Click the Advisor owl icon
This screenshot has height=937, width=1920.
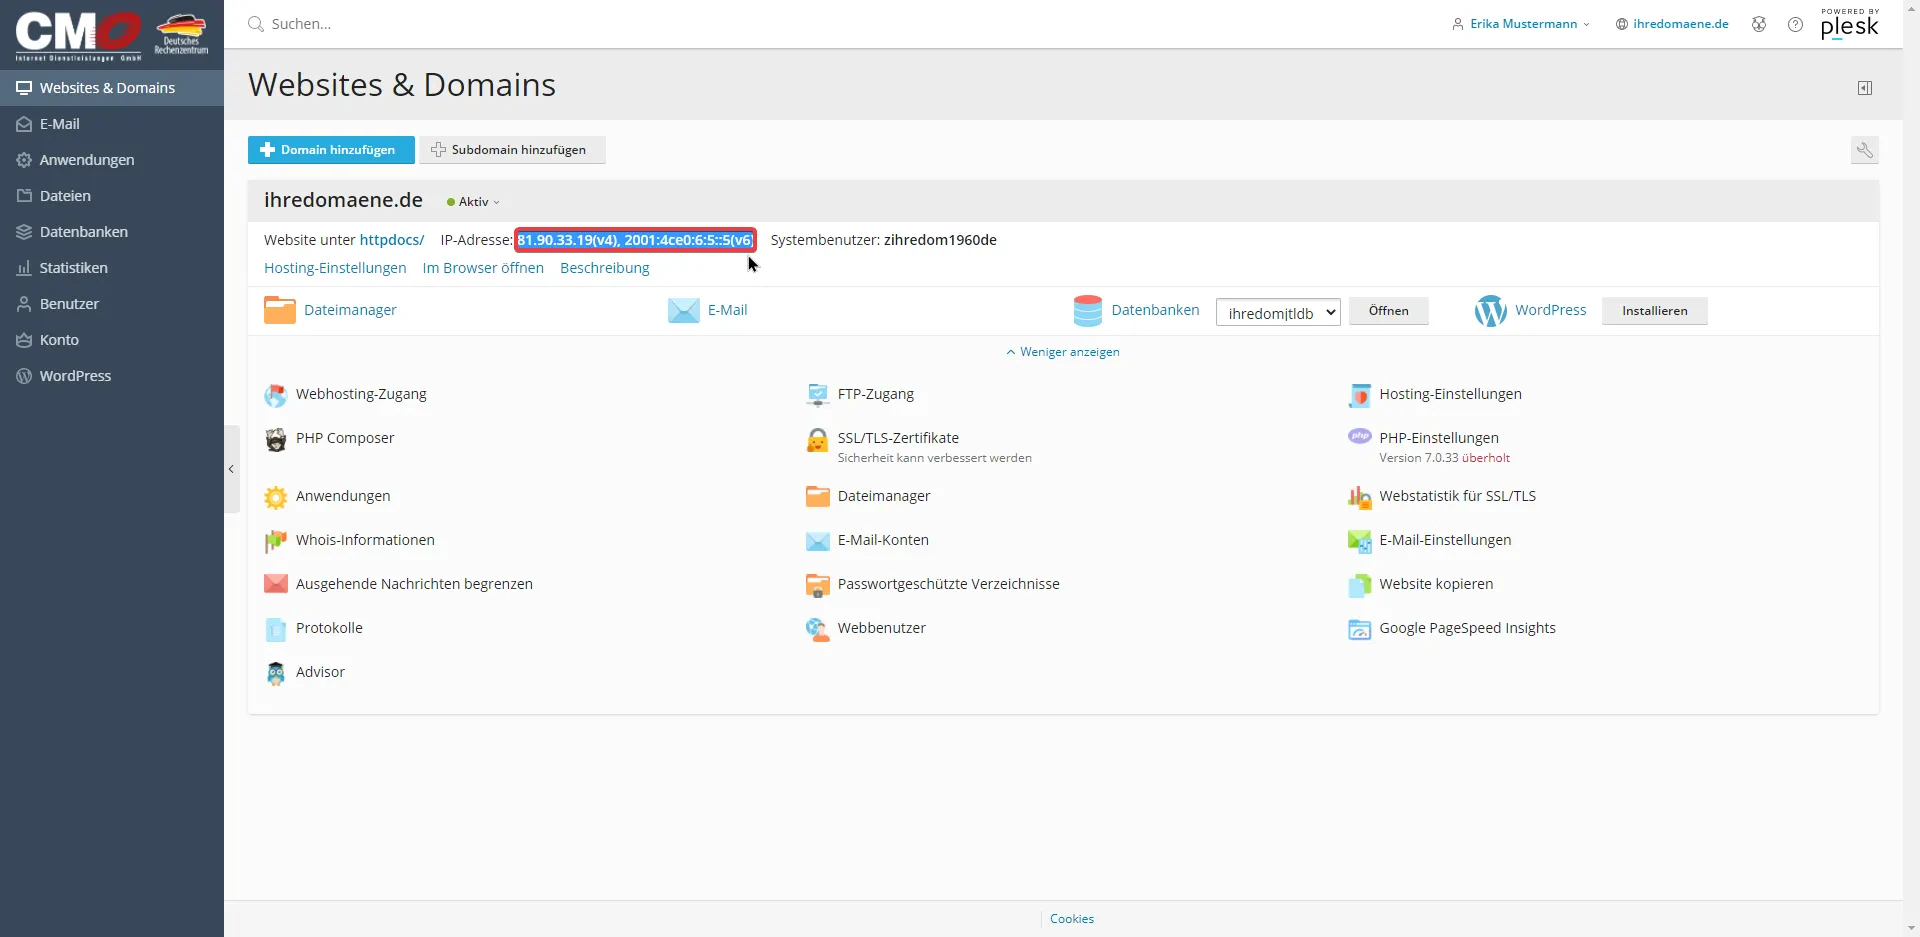click(x=276, y=673)
